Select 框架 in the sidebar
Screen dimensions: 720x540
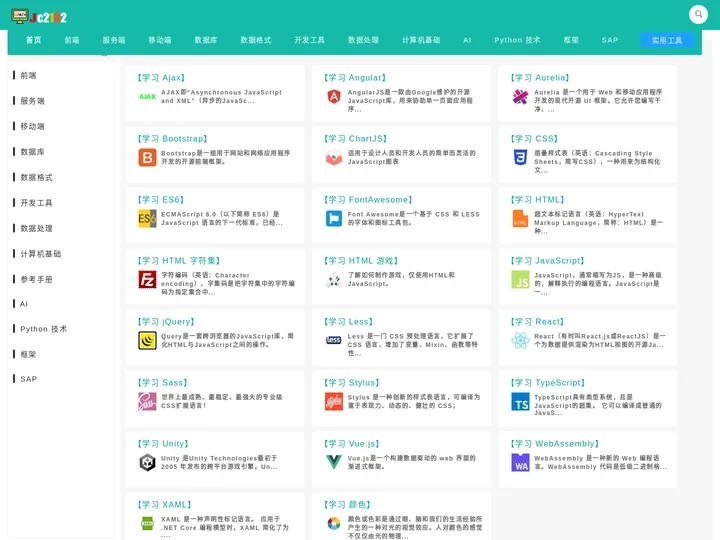28,354
